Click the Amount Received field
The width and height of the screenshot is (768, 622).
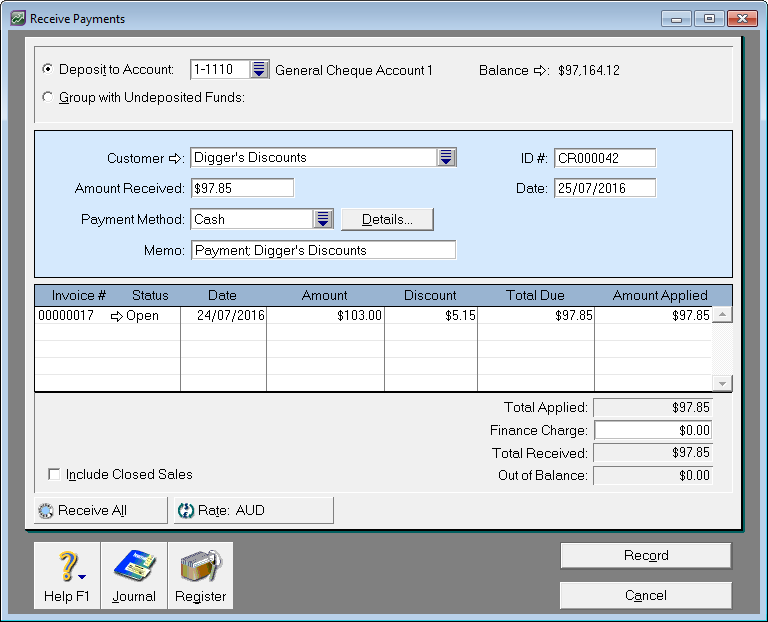coord(242,188)
